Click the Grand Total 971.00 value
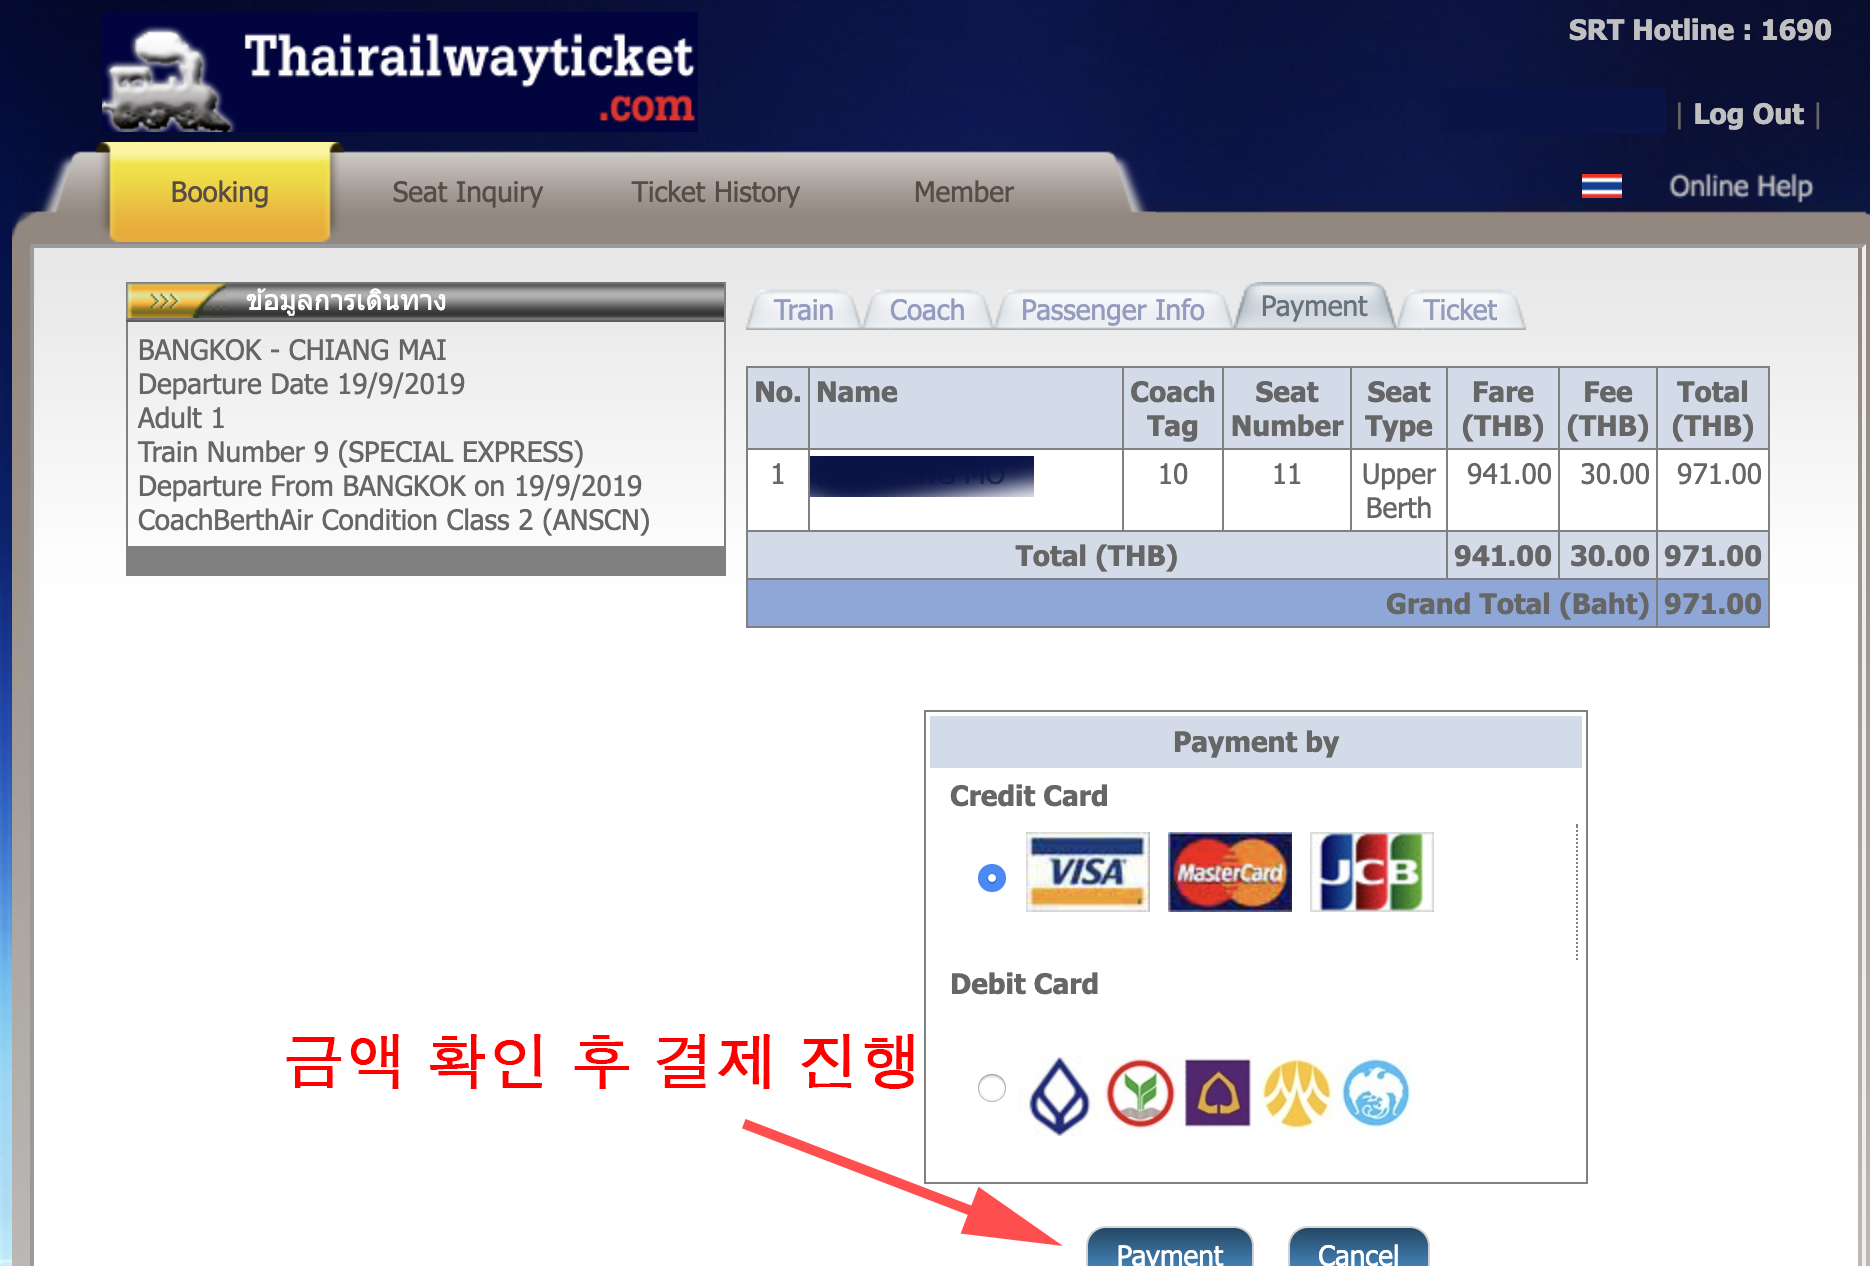 click(x=1712, y=604)
